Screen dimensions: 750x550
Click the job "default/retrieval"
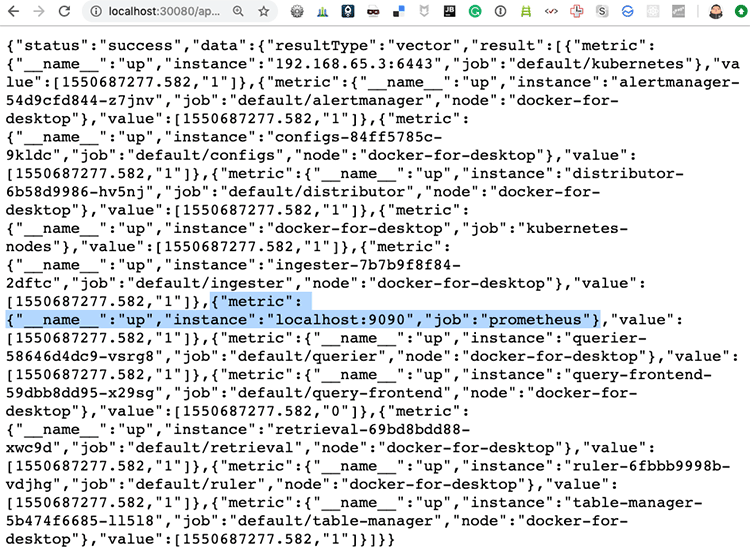point(215,448)
